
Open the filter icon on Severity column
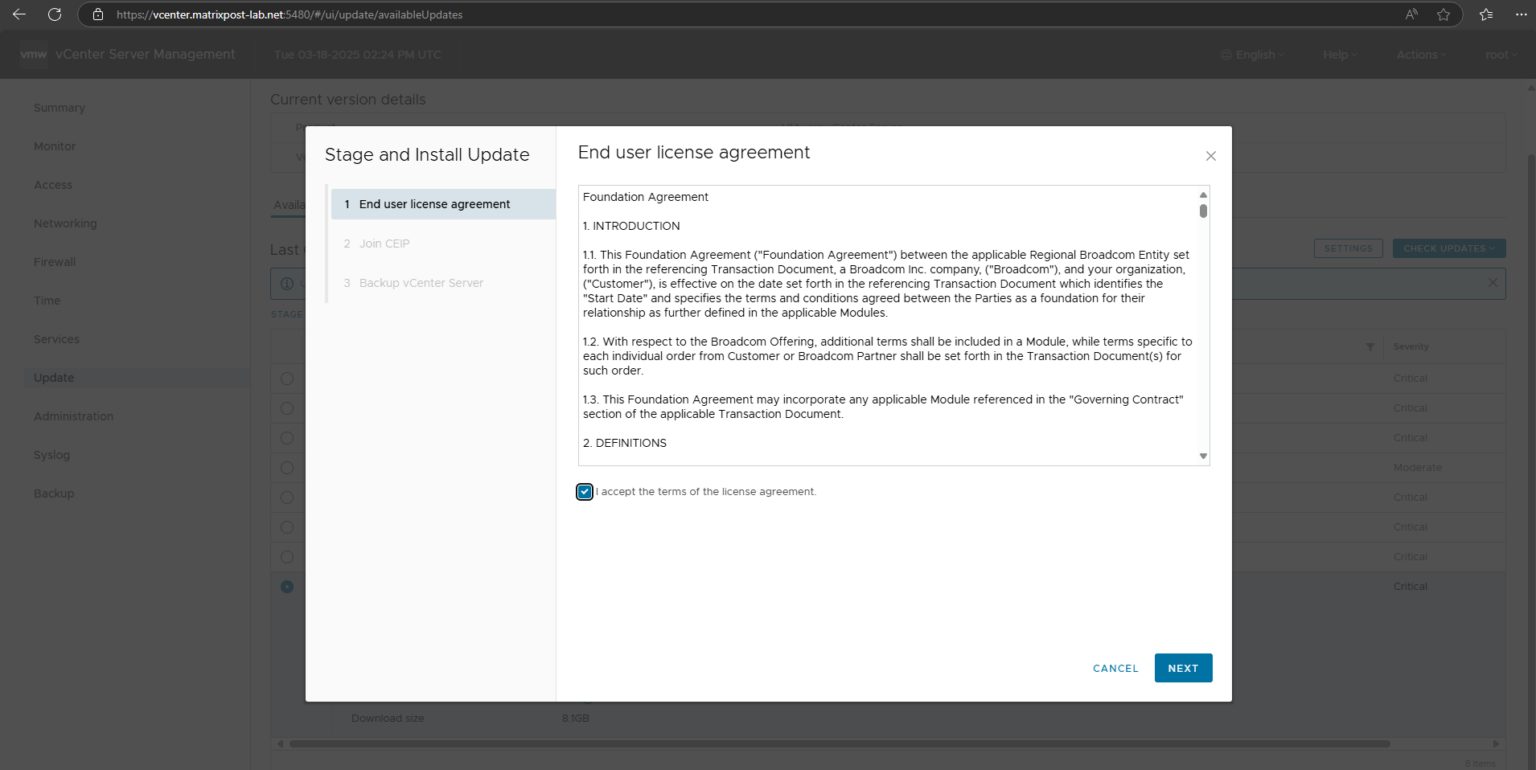point(1370,346)
